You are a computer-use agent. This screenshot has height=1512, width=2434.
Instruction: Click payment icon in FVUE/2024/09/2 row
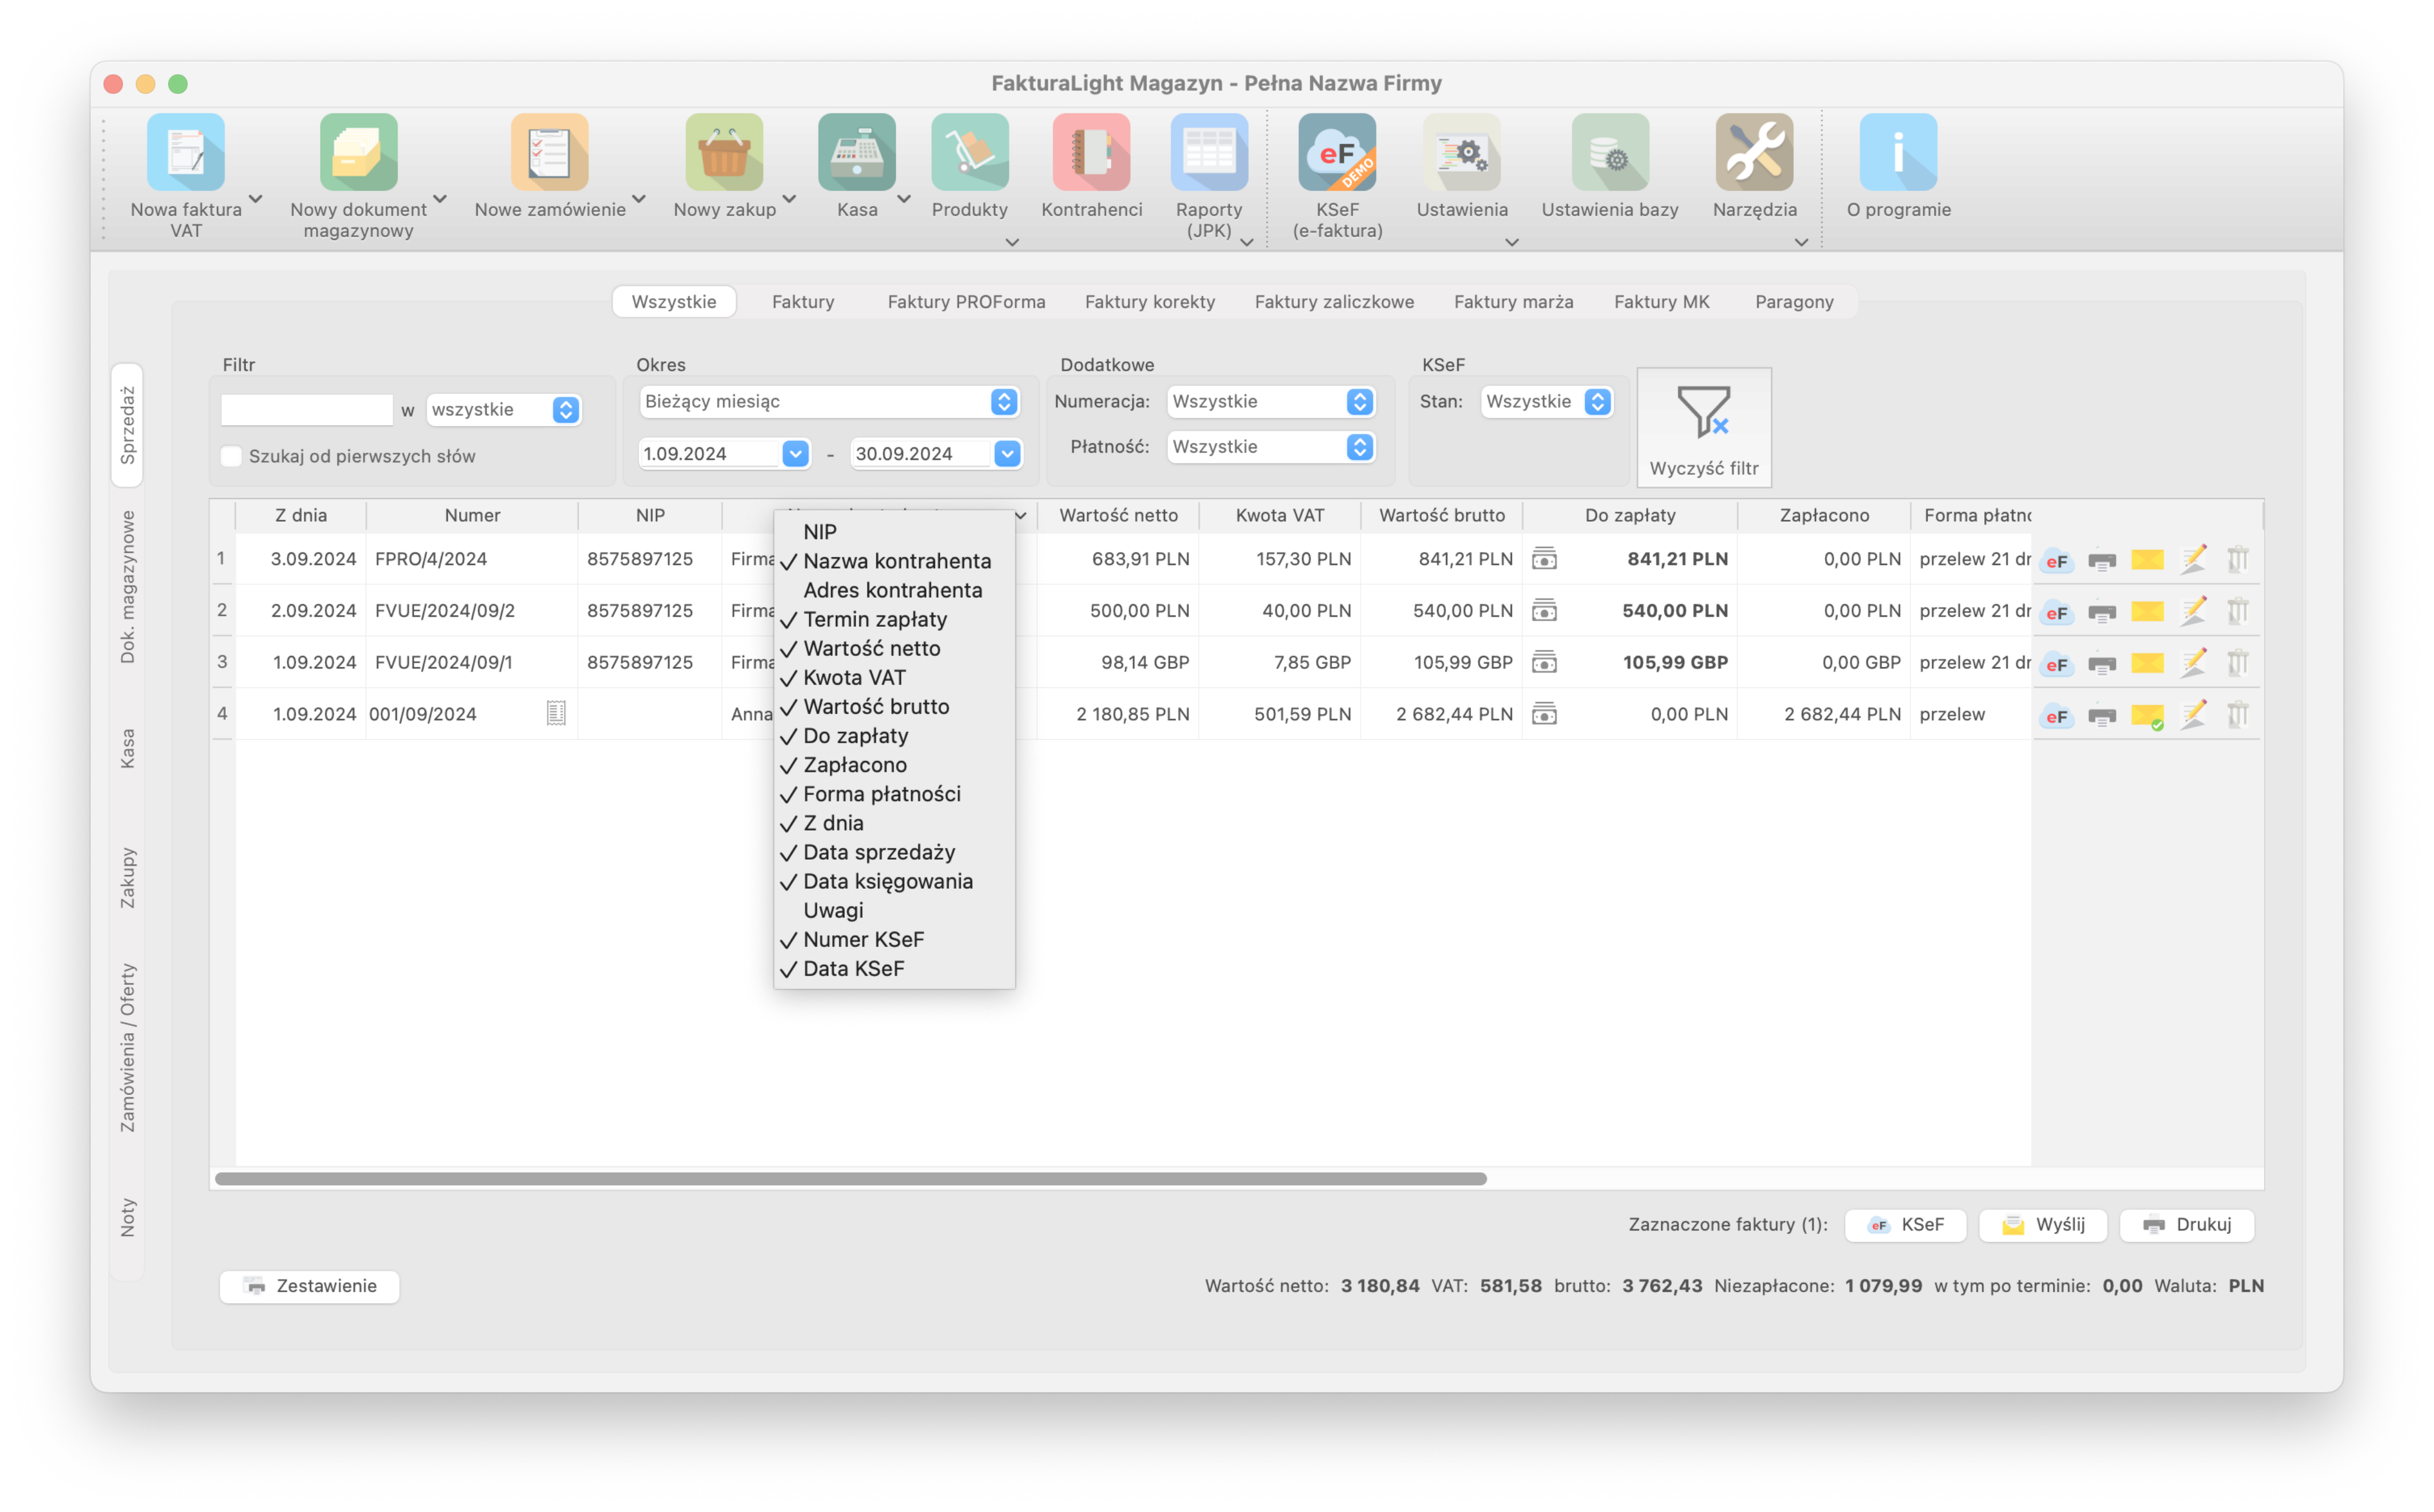(x=1544, y=611)
